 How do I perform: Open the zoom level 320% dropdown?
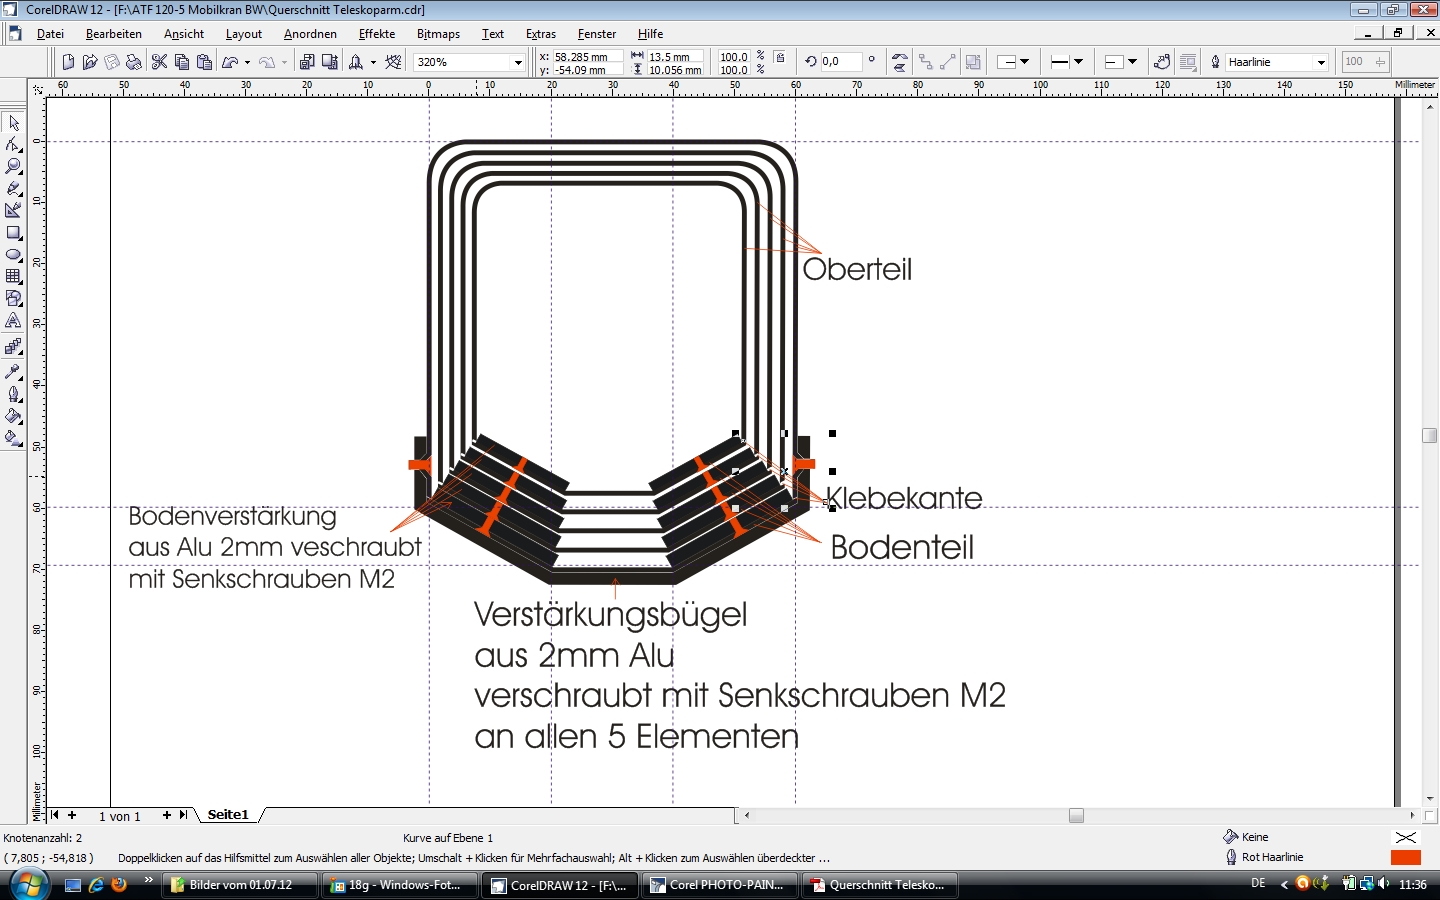coord(518,62)
